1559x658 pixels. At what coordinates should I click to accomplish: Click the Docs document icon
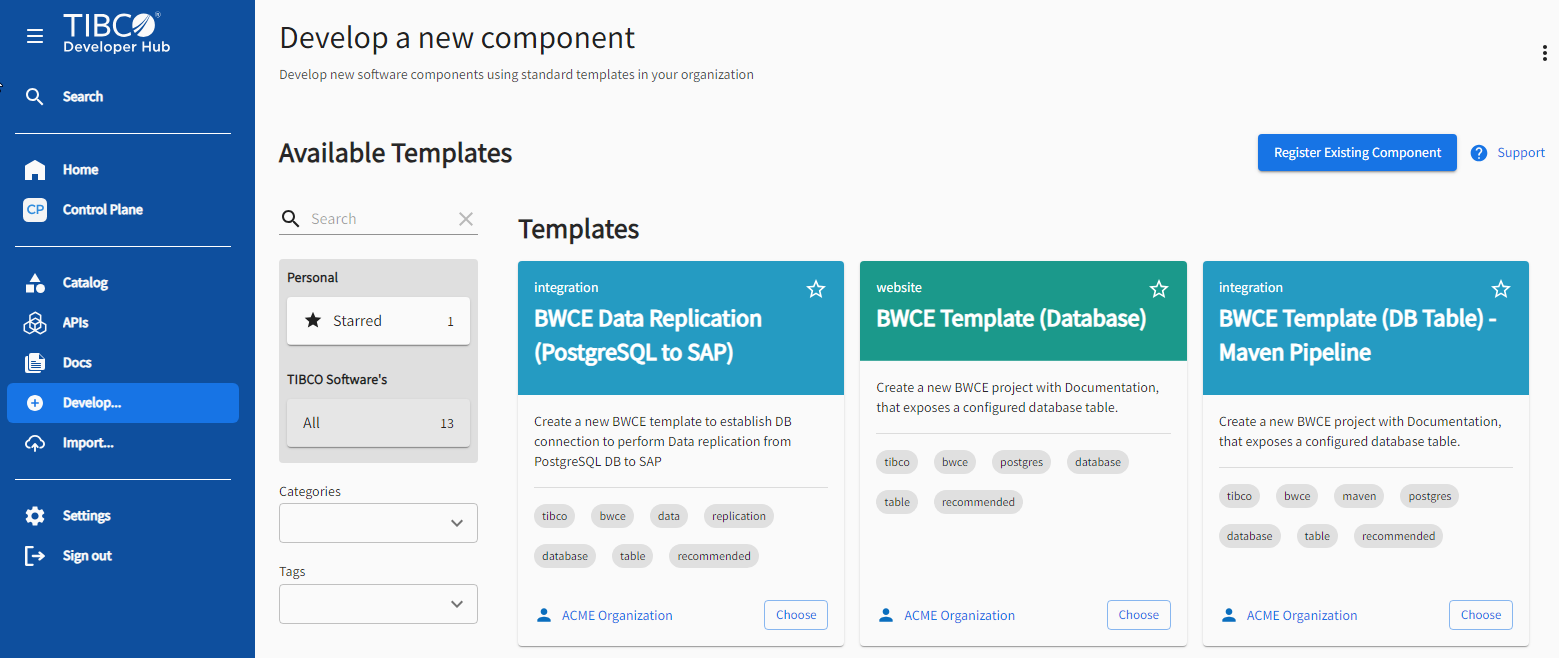(x=35, y=363)
